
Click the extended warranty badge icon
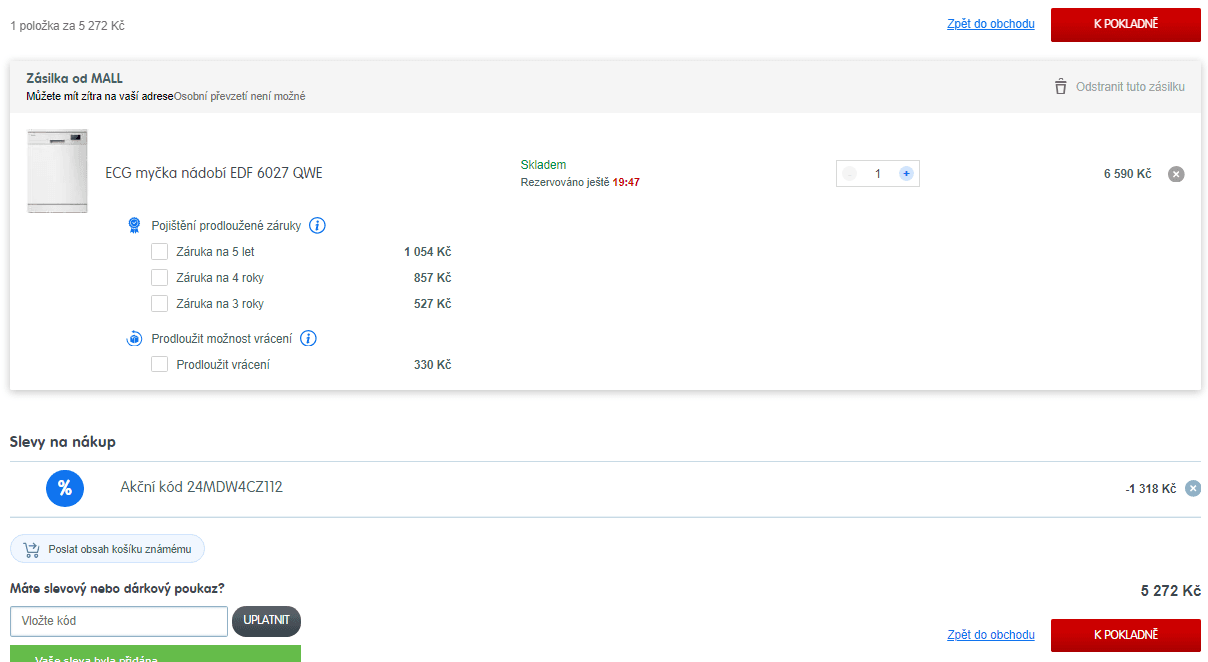point(134,226)
